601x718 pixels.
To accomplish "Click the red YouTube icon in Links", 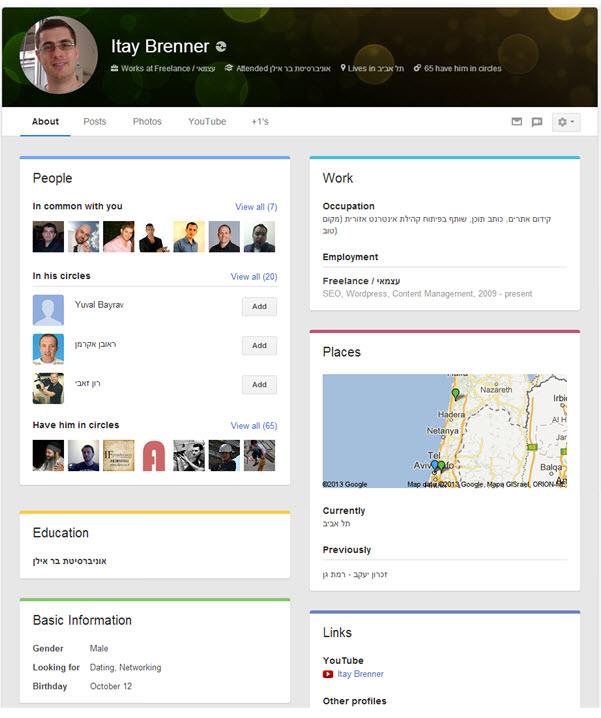I will 328,674.
